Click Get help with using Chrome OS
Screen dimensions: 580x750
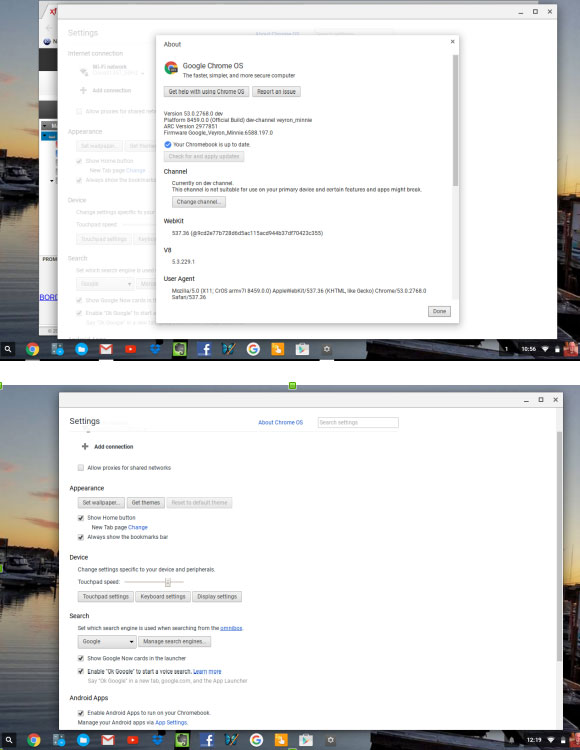click(x=206, y=91)
